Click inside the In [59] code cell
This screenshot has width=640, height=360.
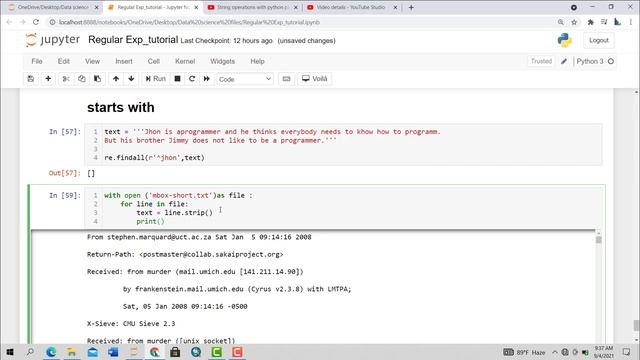pyautogui.click(x=343, y=208)
